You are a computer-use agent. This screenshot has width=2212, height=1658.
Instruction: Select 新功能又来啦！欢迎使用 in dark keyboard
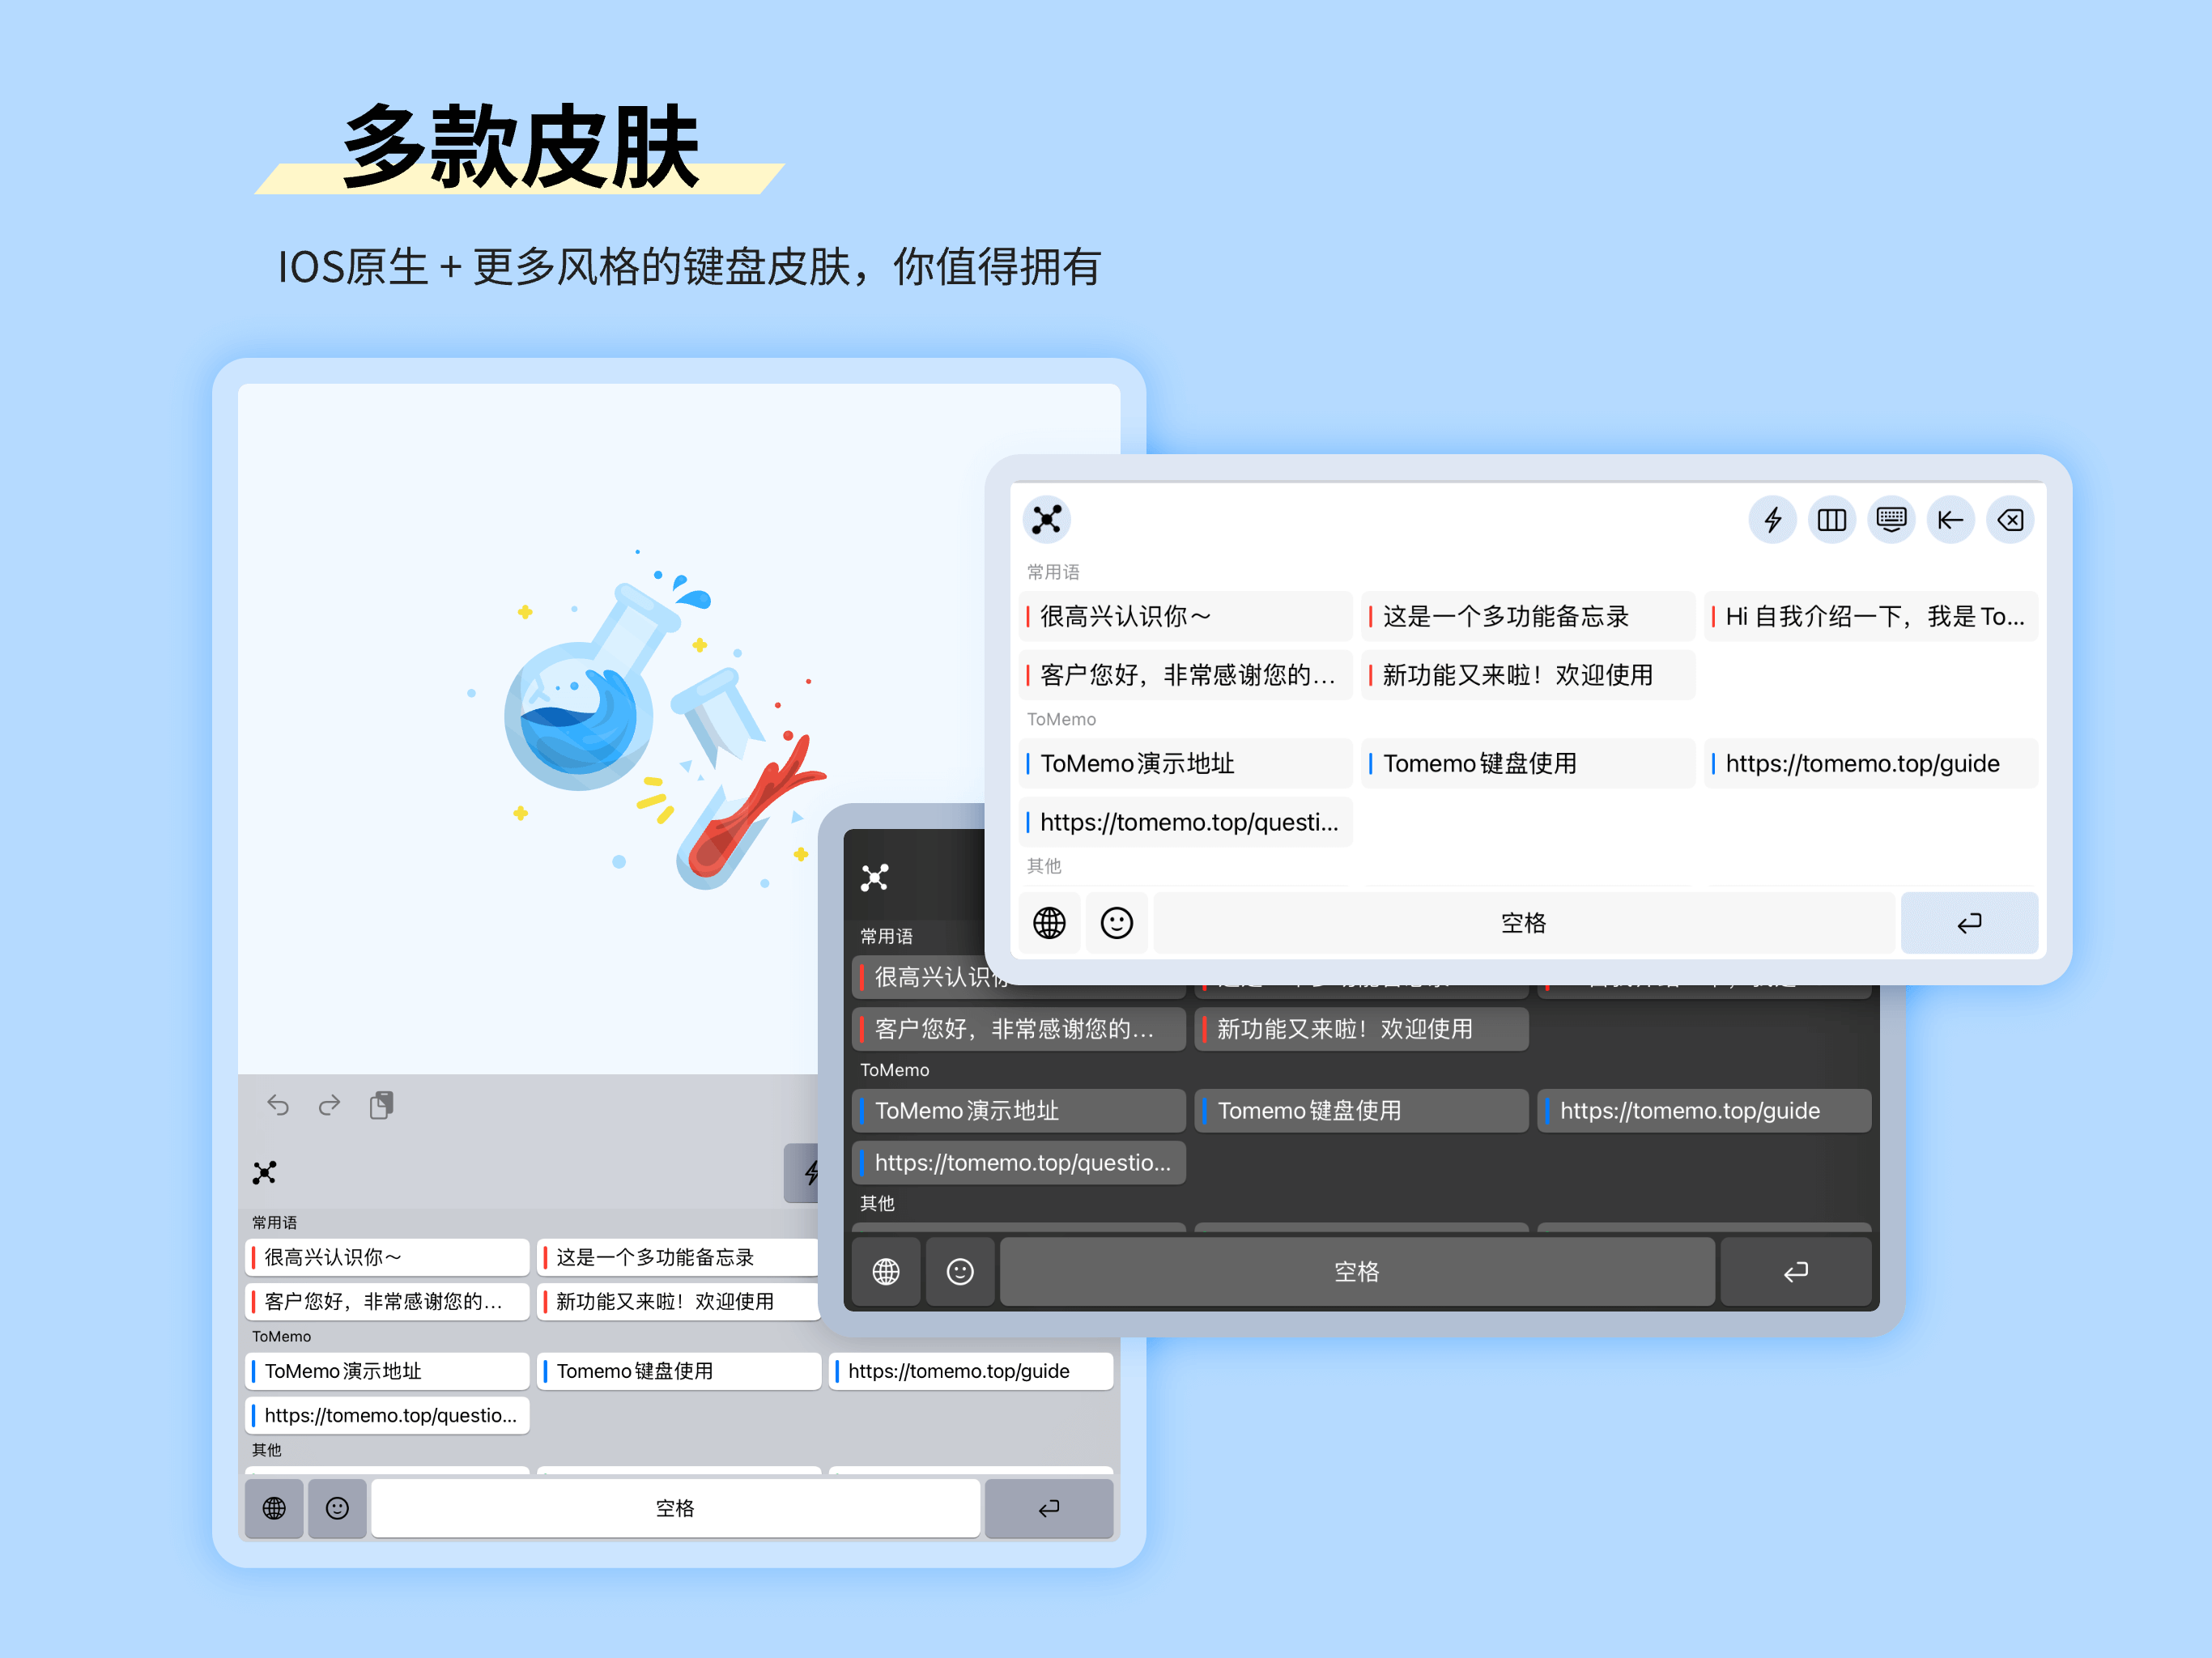[1361, 1029]
